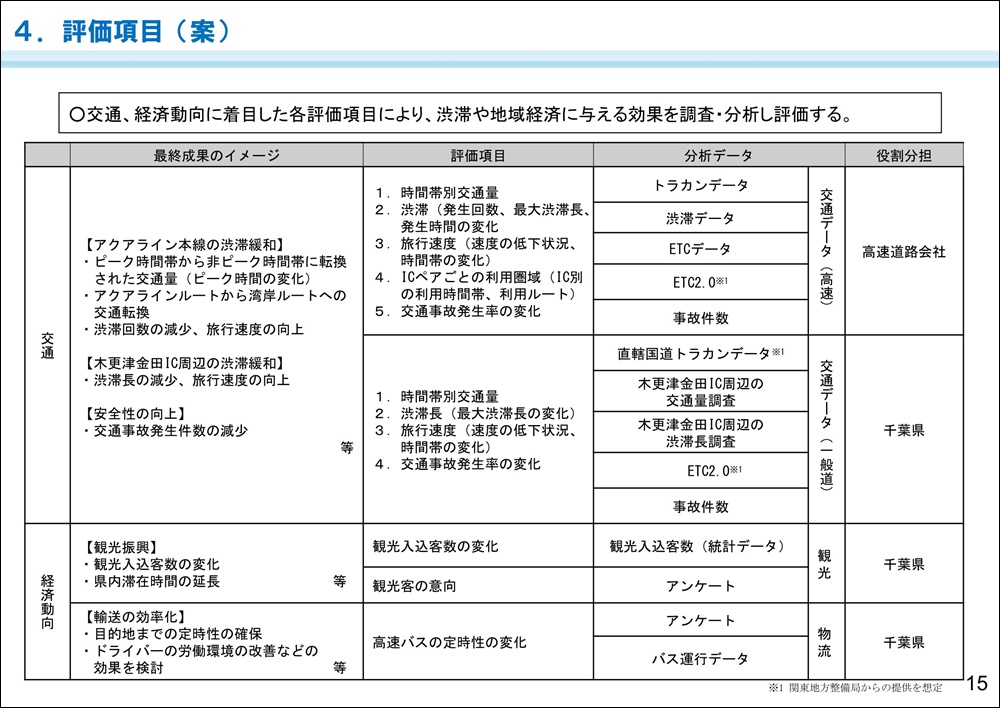Screen dimensions: 1000x708
Task: Select the 観光入込客数（統計データ） cell
Action: click(x=700, y=547)
